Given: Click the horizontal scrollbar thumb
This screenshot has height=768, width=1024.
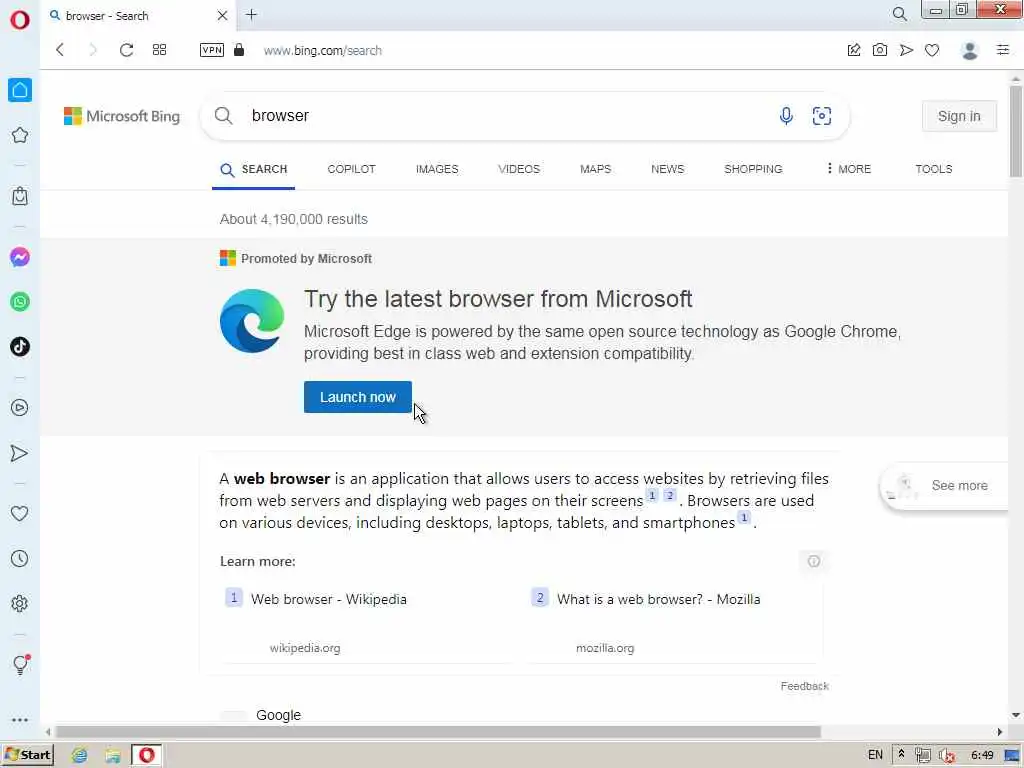Looking at the screenshot, I should coord(438,732).
